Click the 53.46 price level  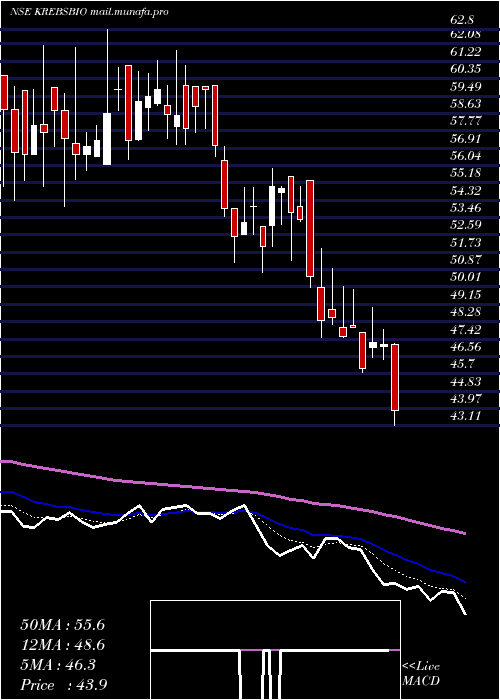click(466, 208)
